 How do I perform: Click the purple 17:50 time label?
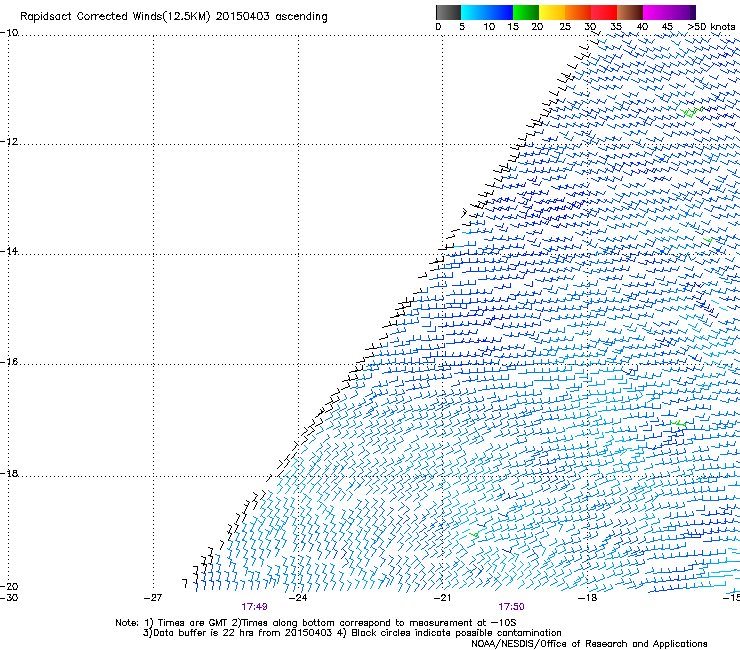pyautogui.click(x=511, y=607)
